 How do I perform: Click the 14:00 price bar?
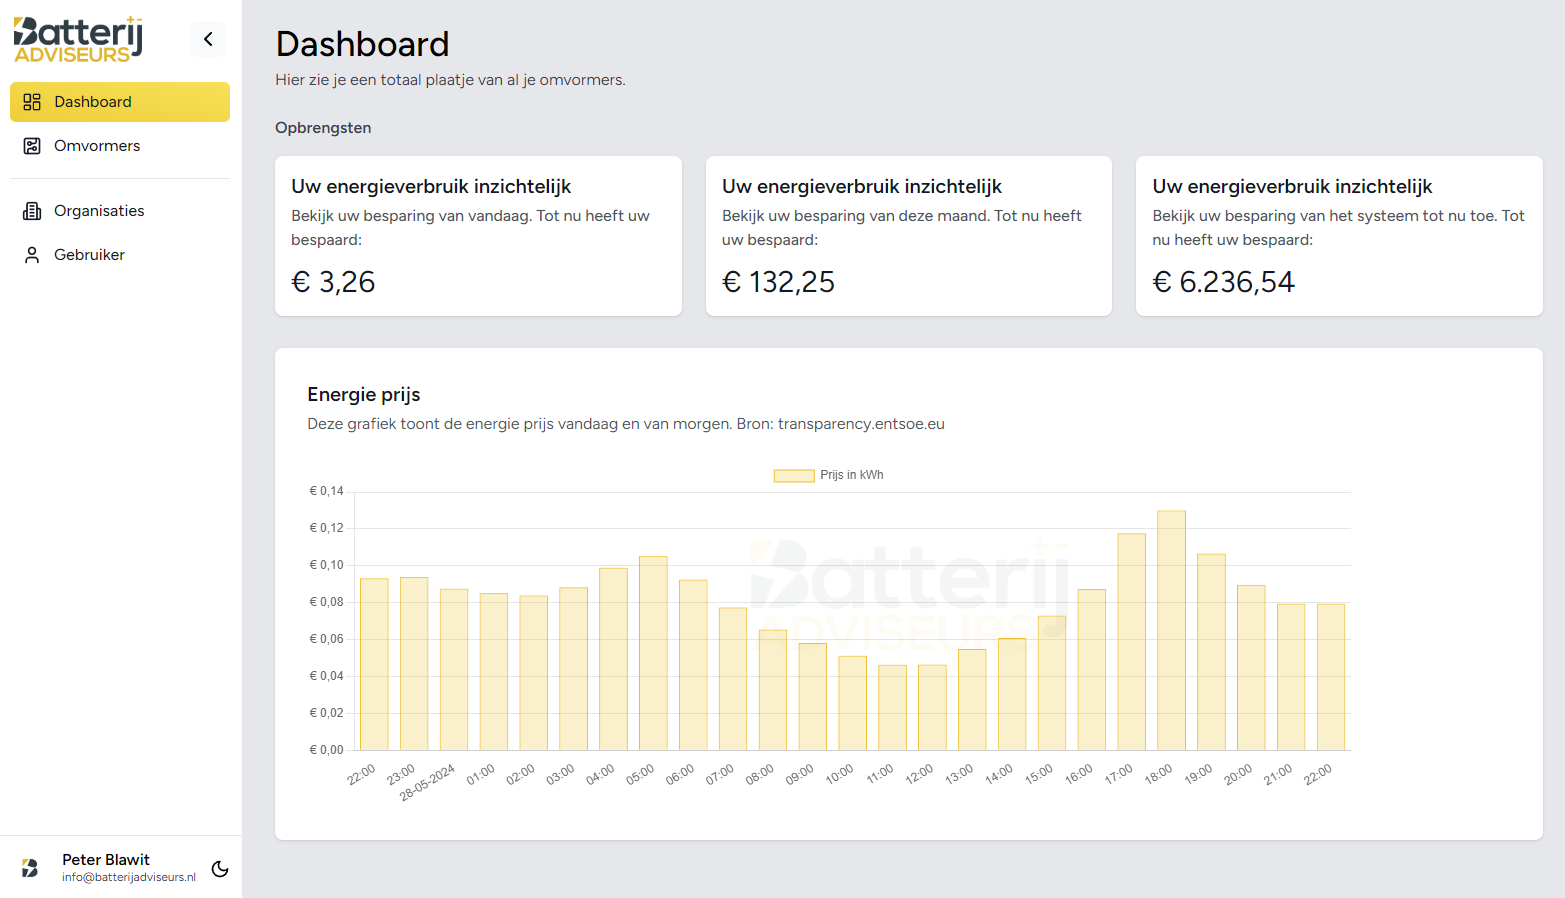(1012, 694)
